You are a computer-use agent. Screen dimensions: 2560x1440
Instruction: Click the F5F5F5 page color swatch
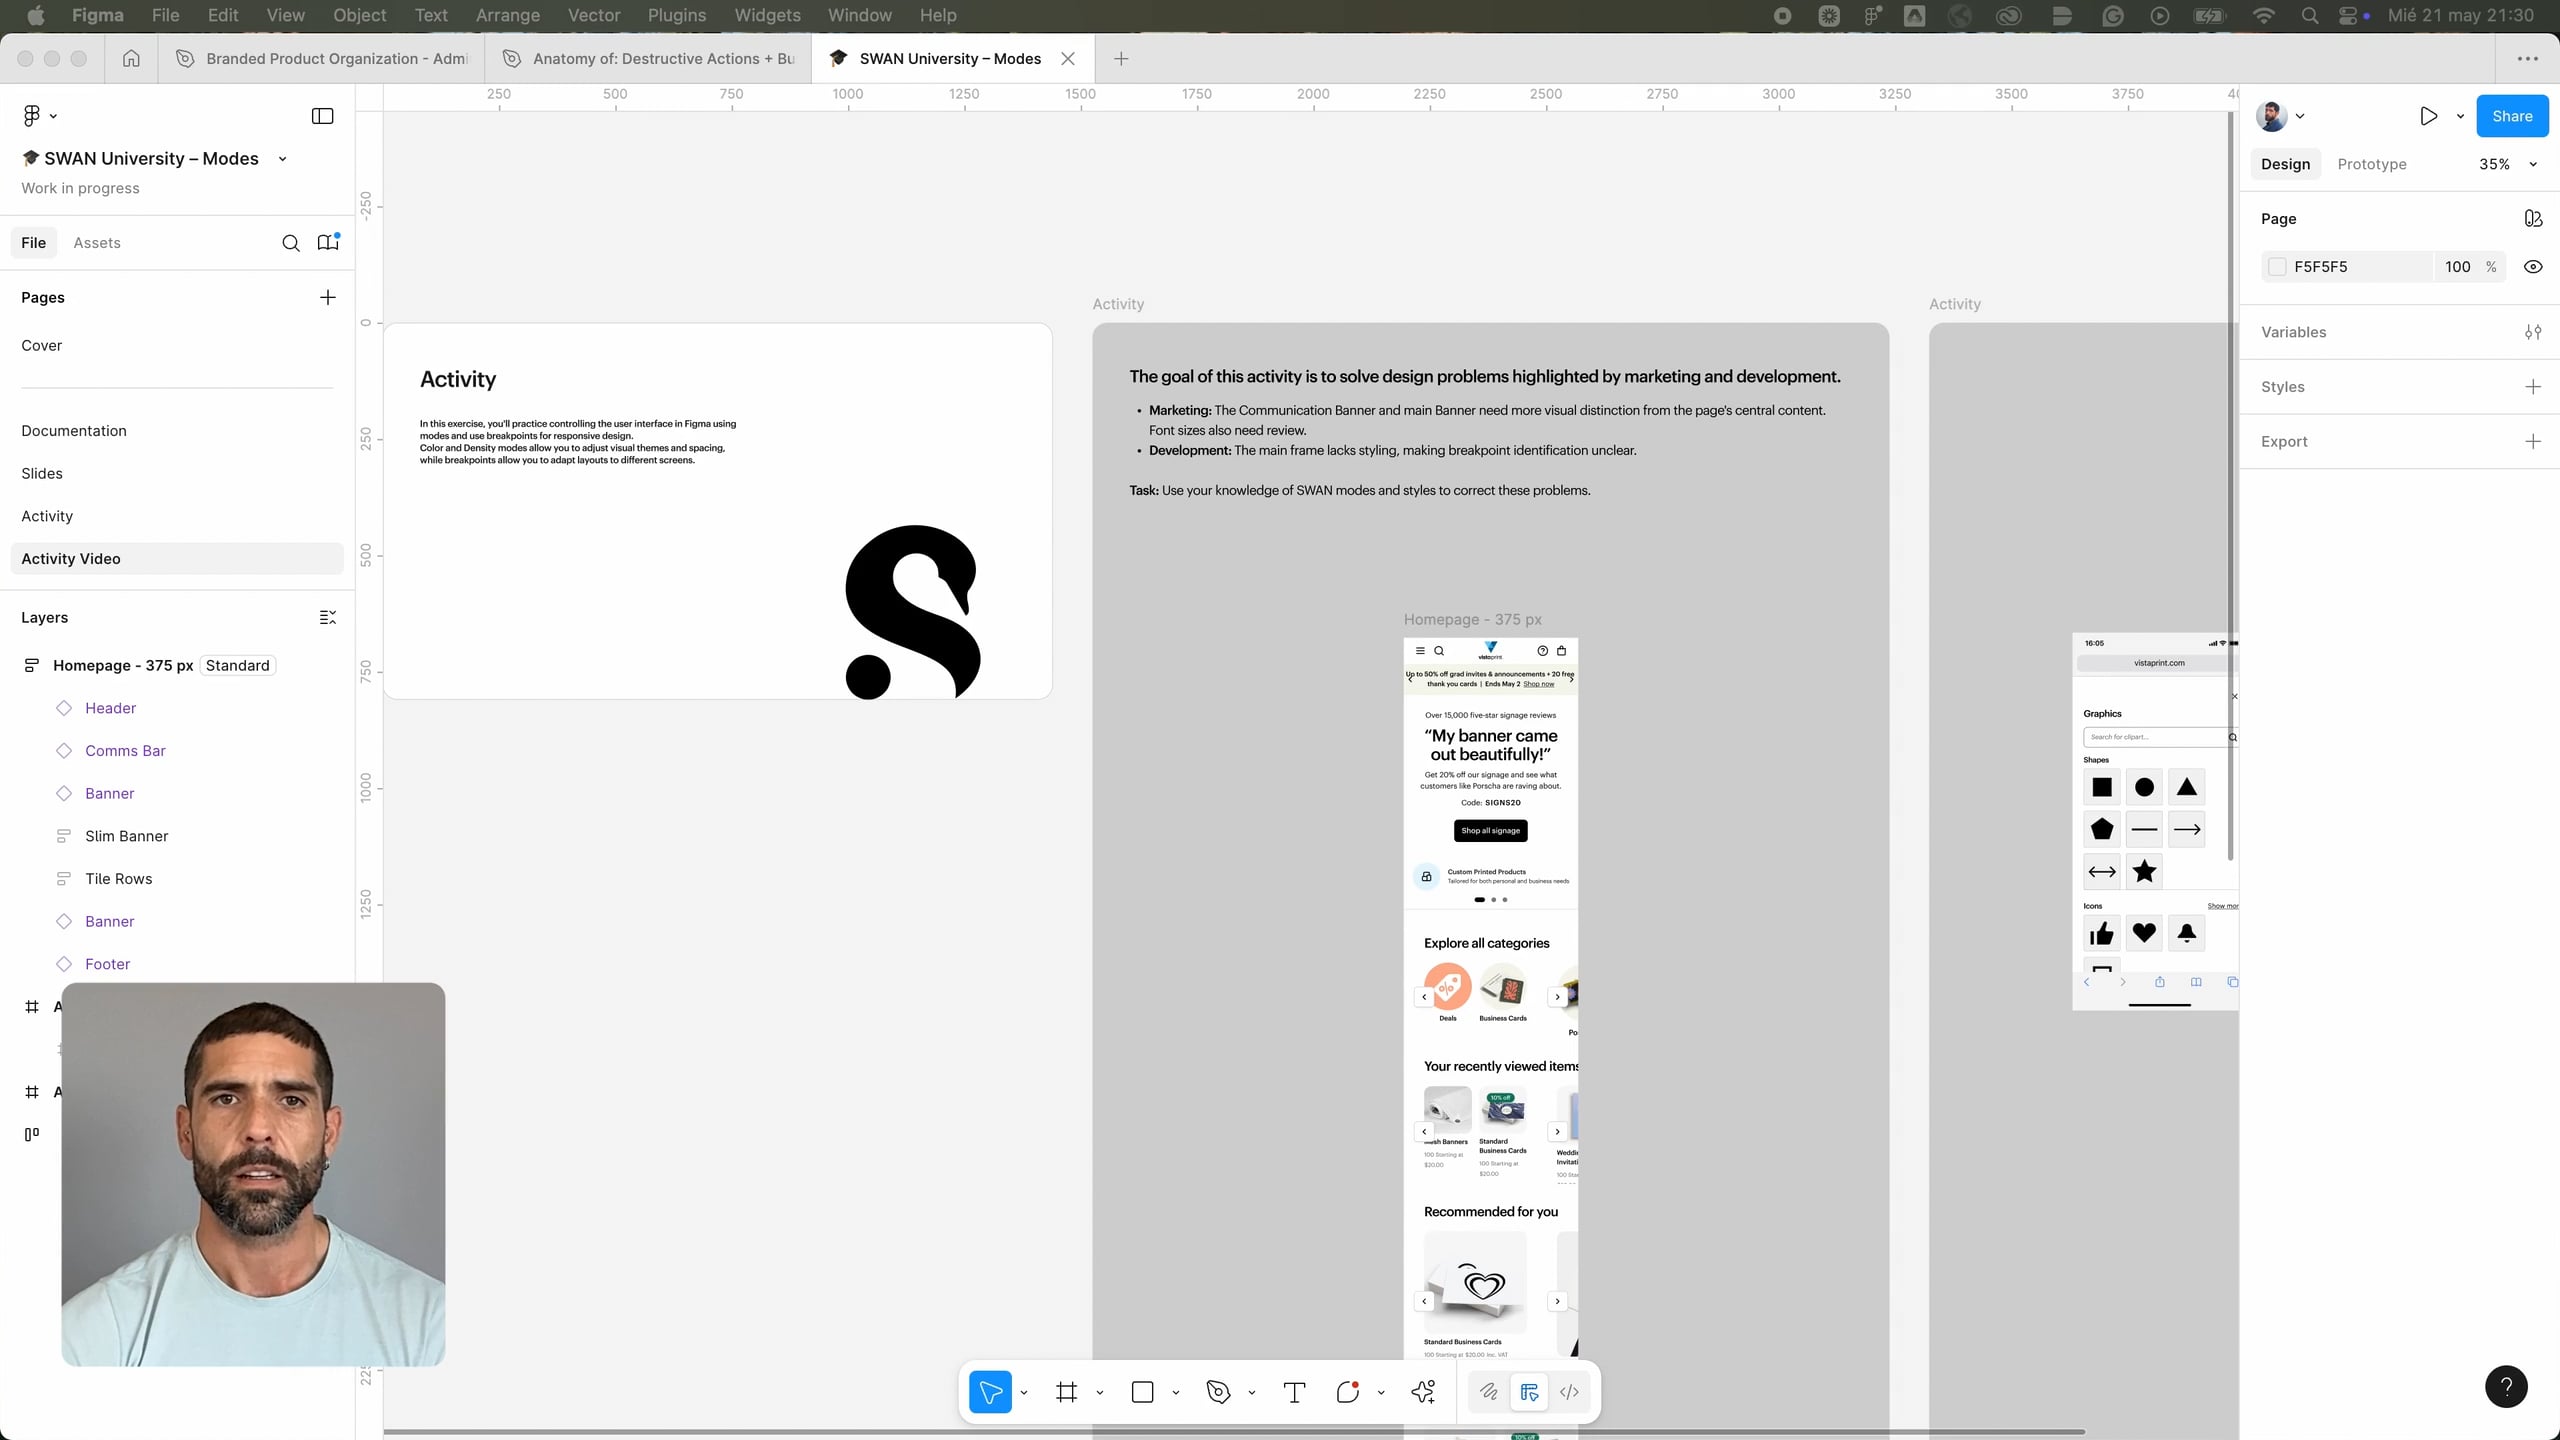[2277, 267]
